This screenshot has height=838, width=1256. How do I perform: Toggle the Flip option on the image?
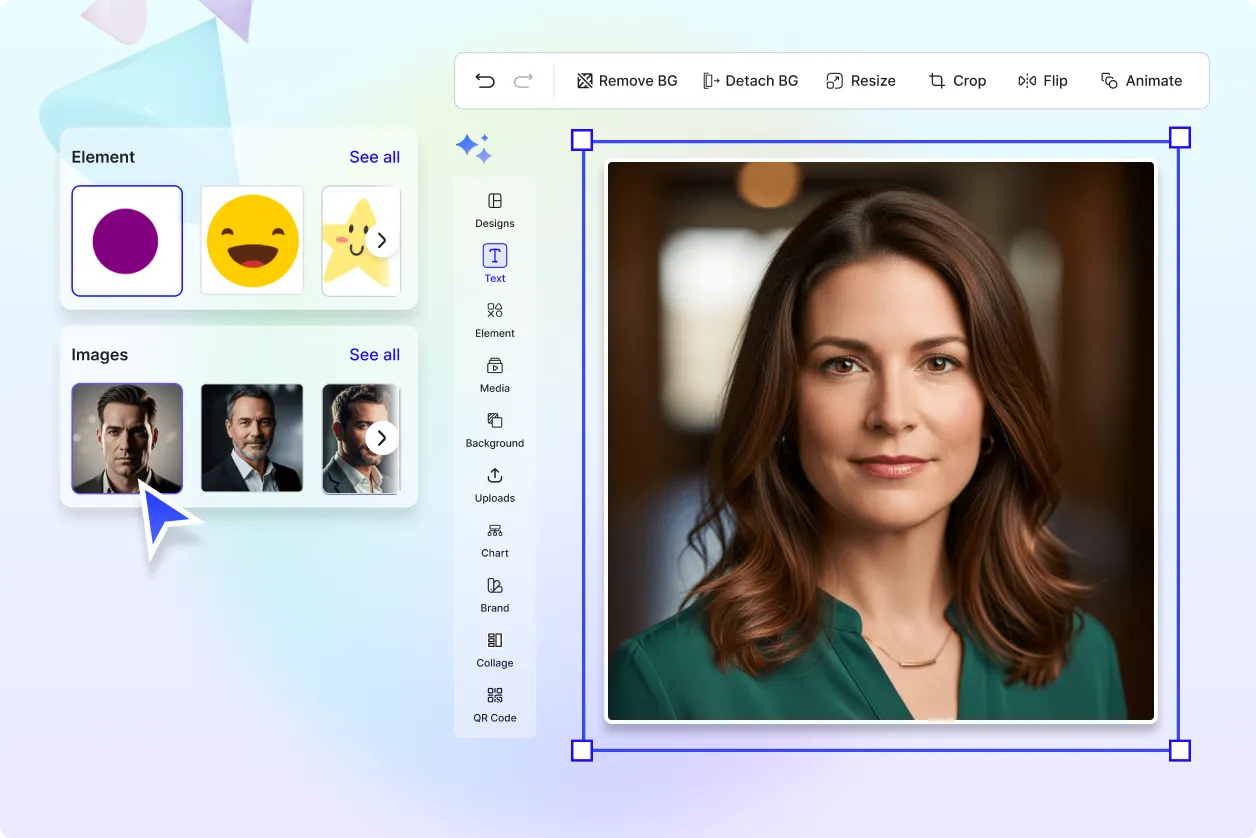pyautogui.click(x=1042, y=80)
